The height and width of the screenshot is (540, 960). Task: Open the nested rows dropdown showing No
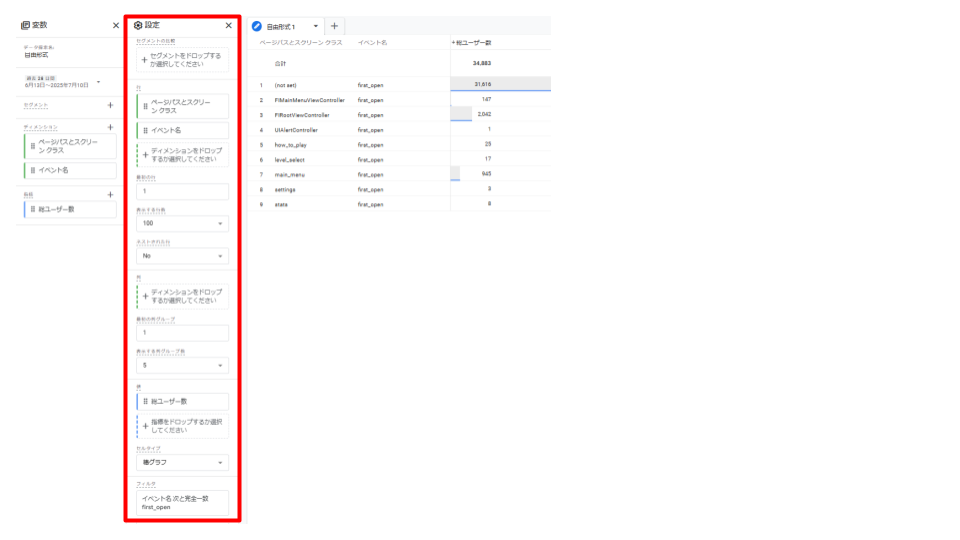(182, 256)
